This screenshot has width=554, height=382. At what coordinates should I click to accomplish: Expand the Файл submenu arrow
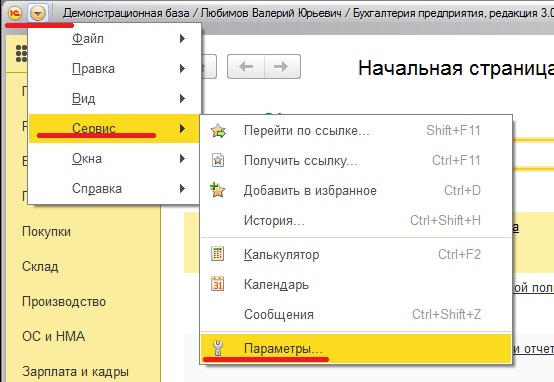point(182,38)
